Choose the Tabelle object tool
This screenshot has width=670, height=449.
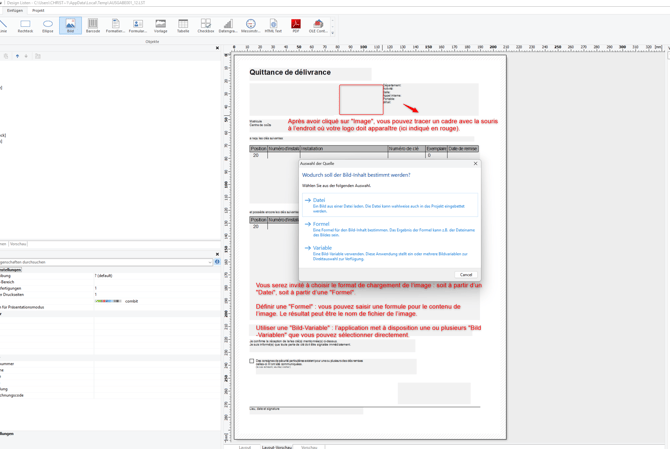(x=183, y=25)
